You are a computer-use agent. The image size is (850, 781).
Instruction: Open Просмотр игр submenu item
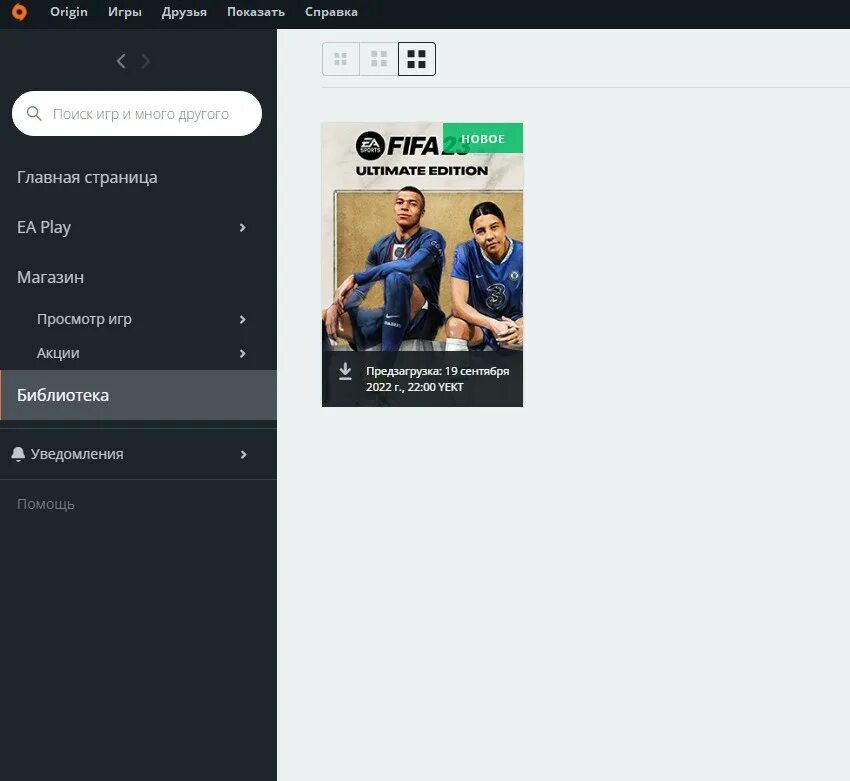(85, 319)
